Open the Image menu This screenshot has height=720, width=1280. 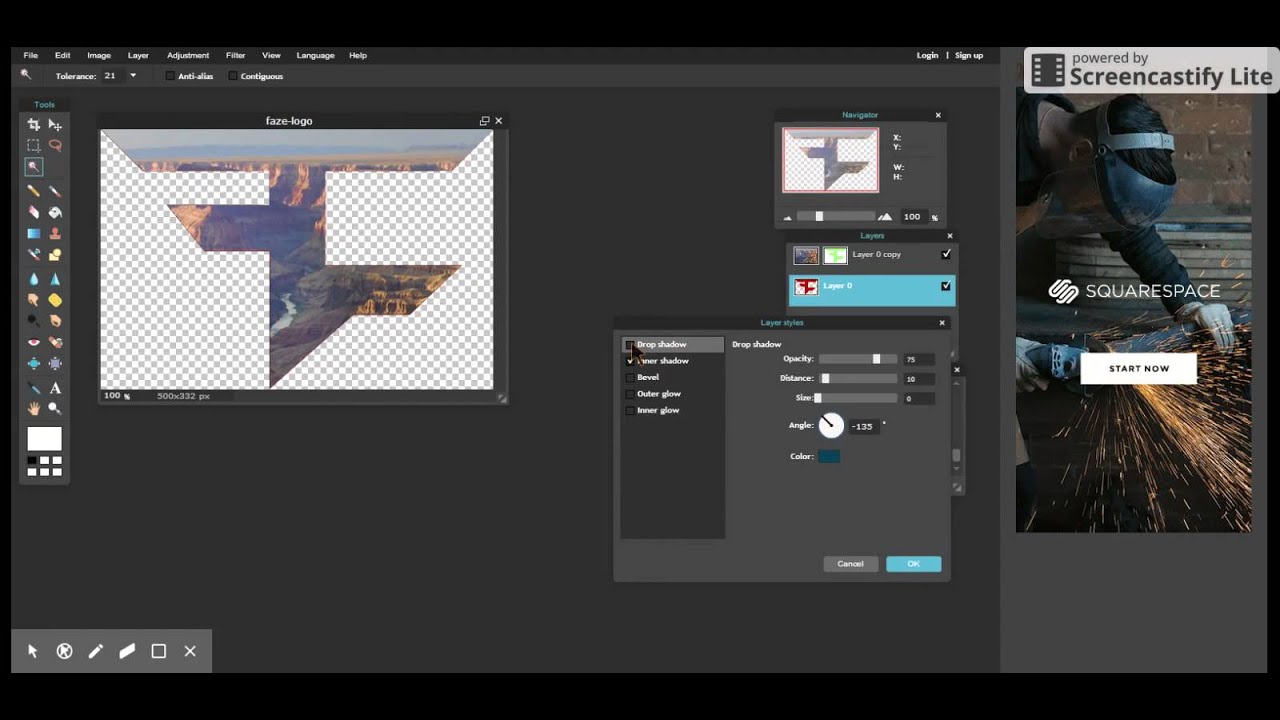tap(99, 55)
